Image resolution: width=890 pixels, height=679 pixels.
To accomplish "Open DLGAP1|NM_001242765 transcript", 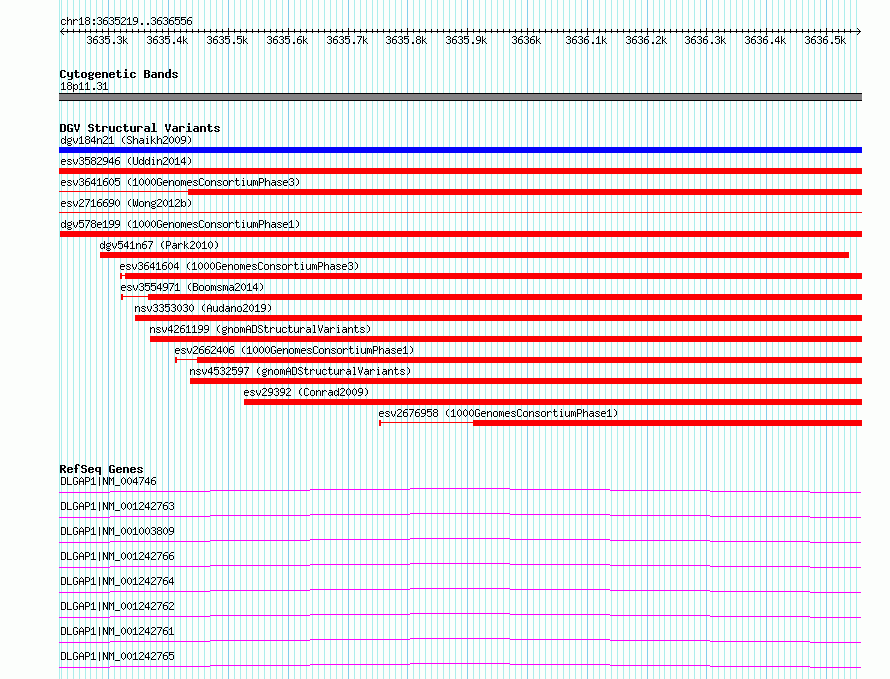I will [117, 656].
